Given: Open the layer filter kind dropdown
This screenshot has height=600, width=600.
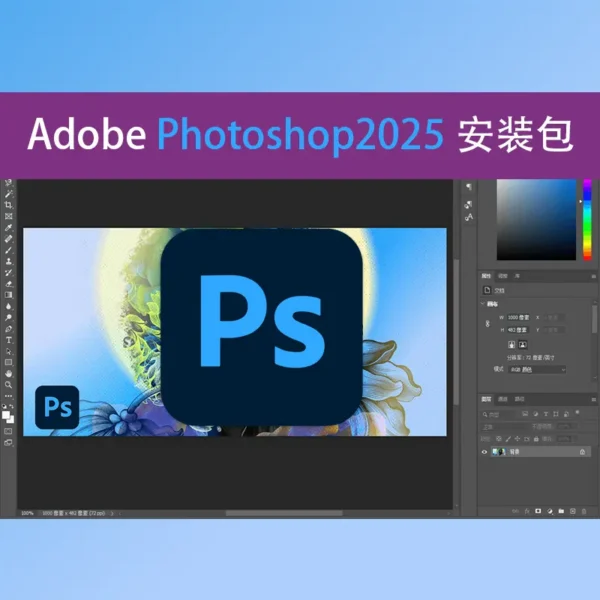Looking at the screenshot, I should pos(499,414).
